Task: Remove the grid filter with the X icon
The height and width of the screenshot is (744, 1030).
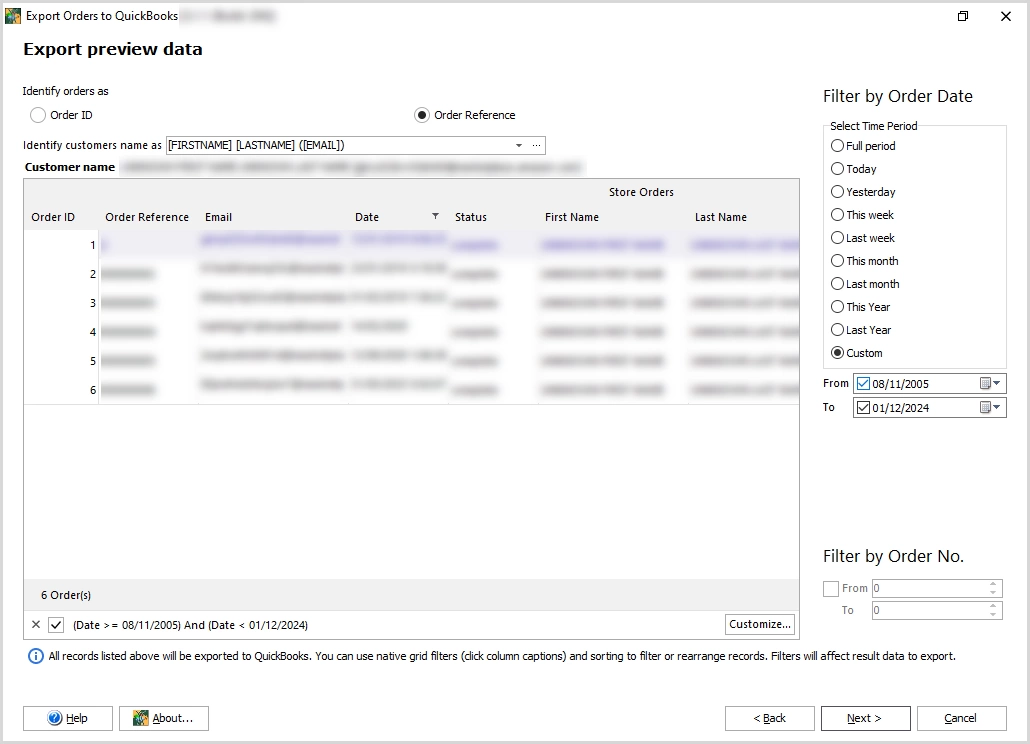Action: [x=36, y=624]
